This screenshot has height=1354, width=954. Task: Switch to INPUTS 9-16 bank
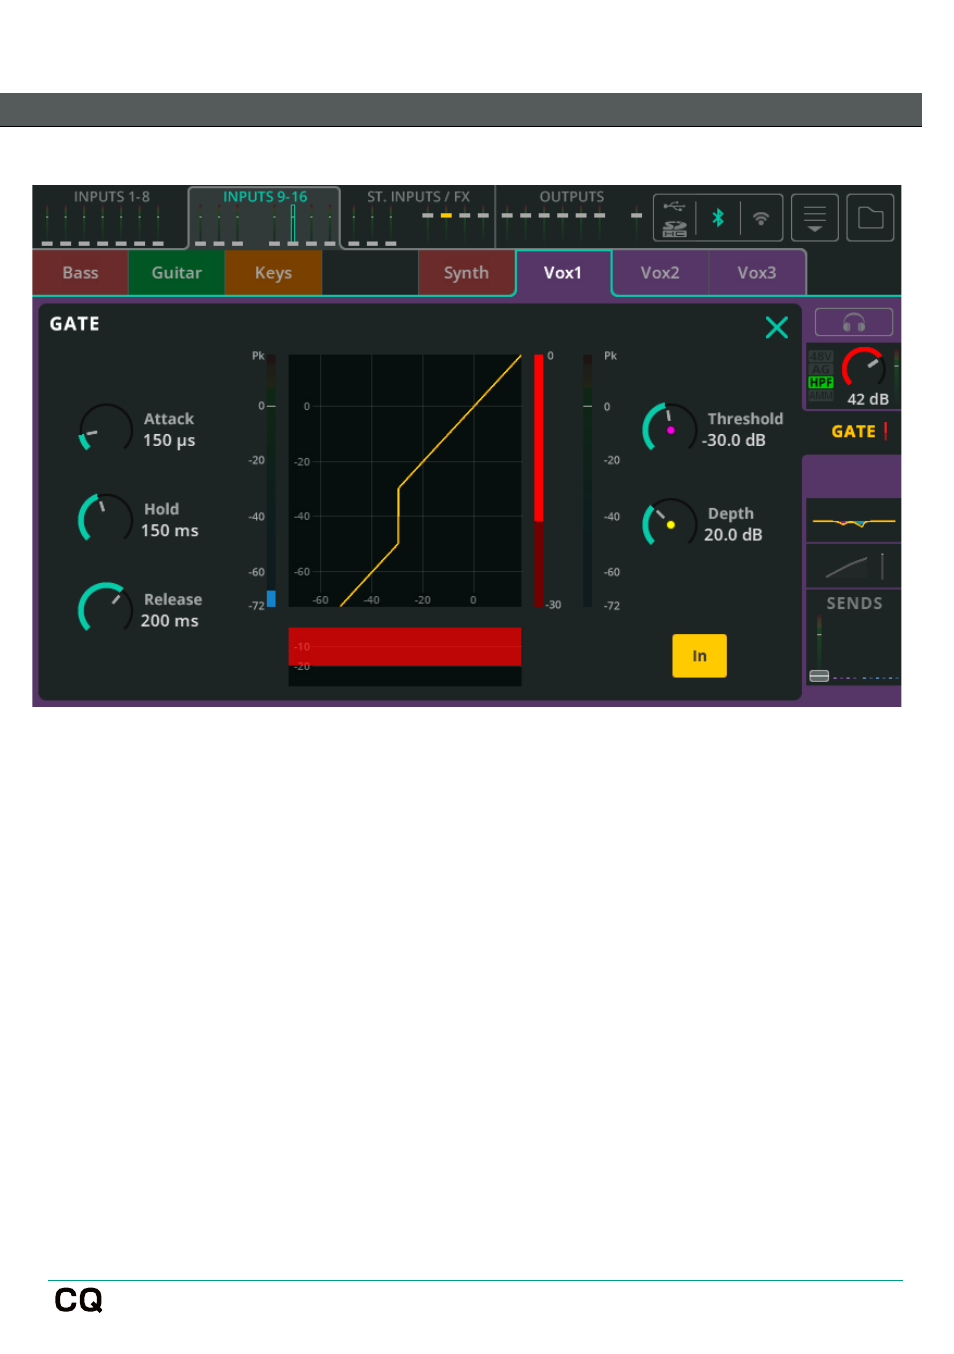click(x=265, y=217)
